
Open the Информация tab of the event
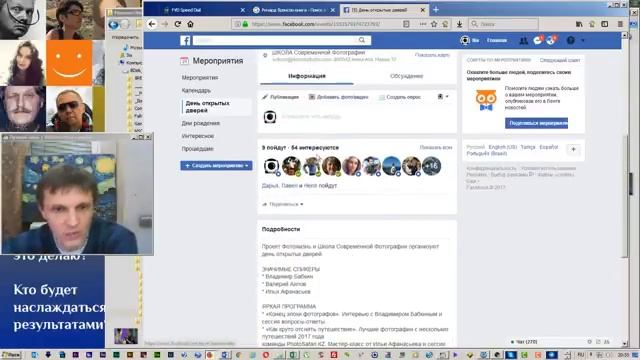coord(307,76)
